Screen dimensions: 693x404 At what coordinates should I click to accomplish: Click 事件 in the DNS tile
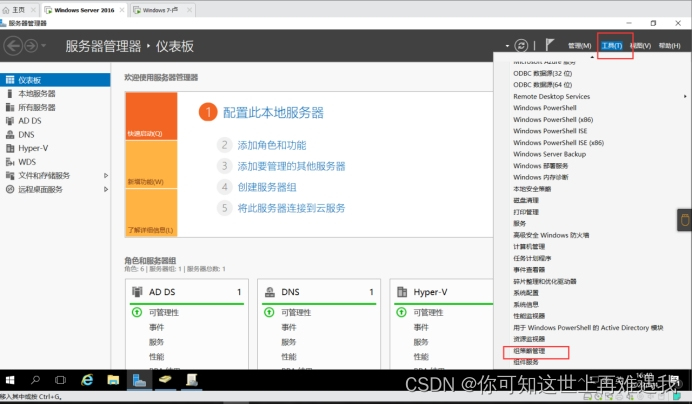click(289, 328)
